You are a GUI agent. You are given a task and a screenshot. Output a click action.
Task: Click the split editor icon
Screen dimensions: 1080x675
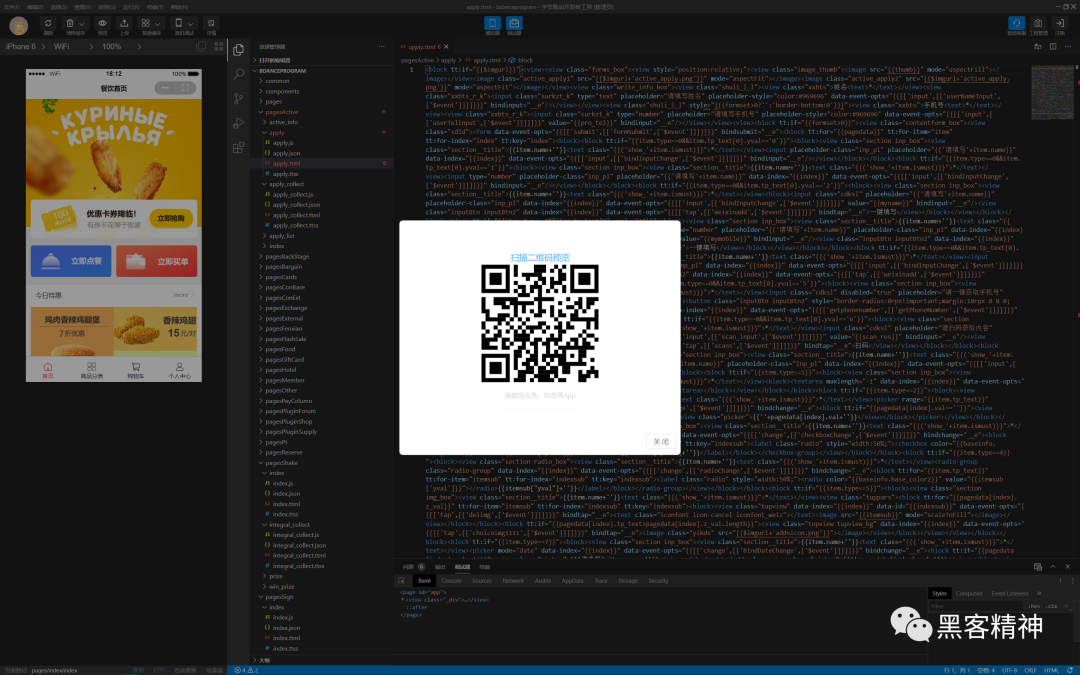click(1052, 47)
